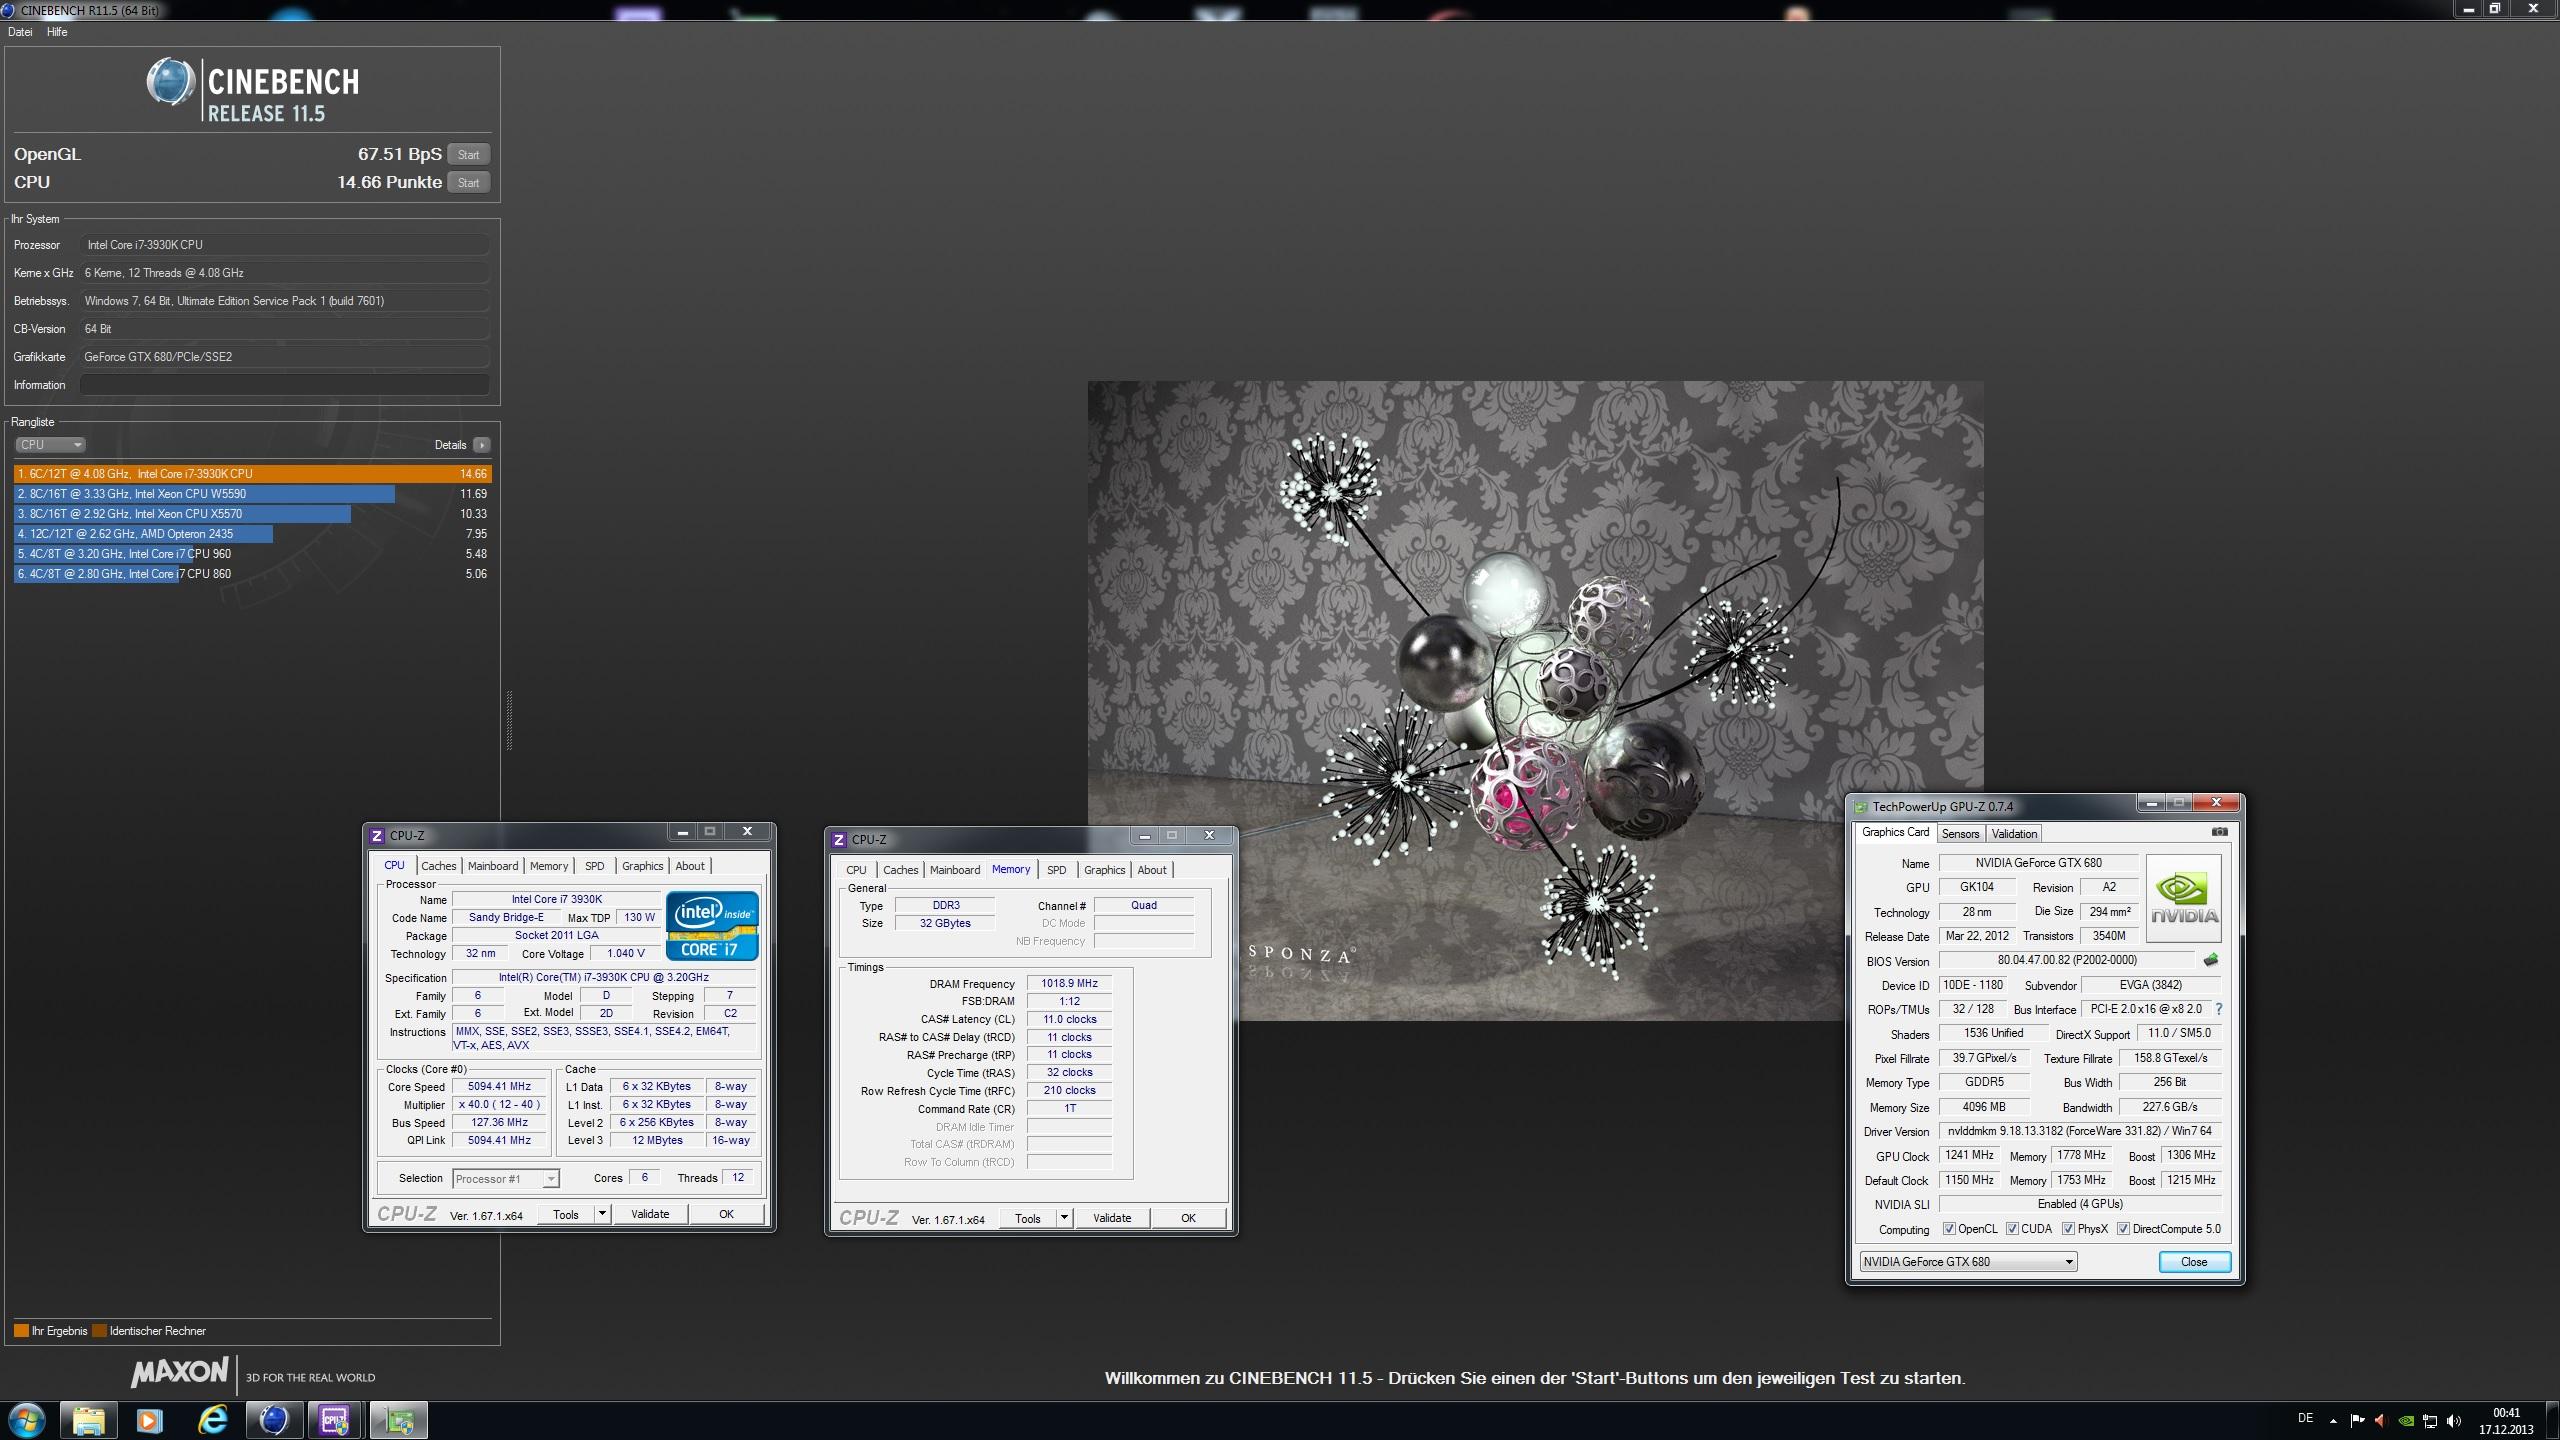Image resolution: width=2560 pixels, height=1440 pixels.
Task: Open the GPU selection dropdown in GPU-Z
Action: 1968,1262
